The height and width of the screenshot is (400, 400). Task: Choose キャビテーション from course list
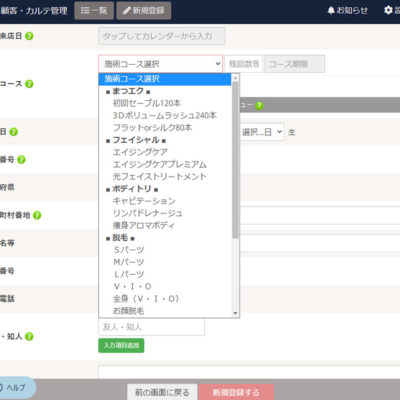(x=144, y=201)
